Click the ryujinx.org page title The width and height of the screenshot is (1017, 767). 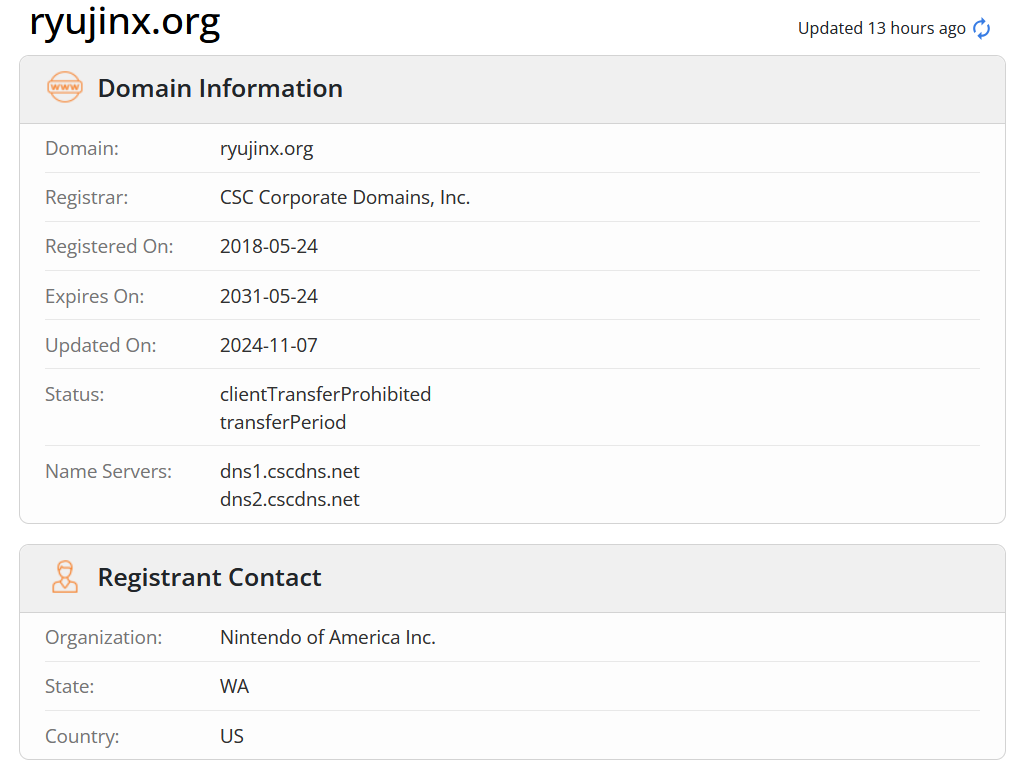[x=125, y=22]
